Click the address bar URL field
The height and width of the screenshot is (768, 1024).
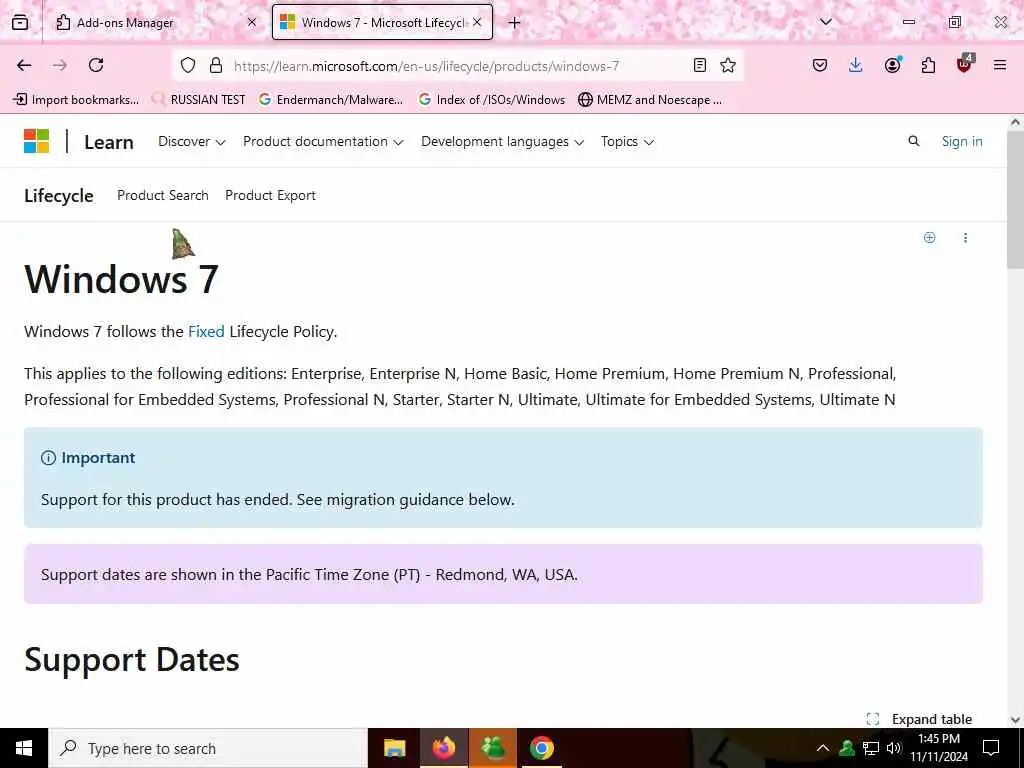(x=457, y=66)
